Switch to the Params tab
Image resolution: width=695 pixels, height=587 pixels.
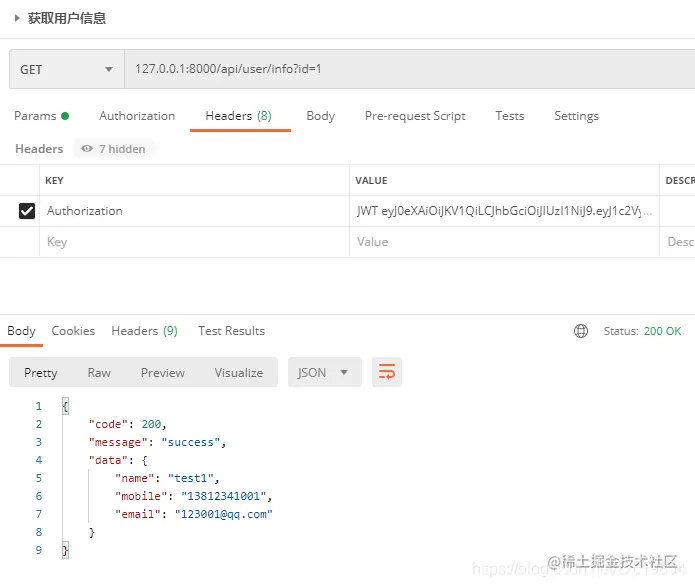pyautogui.click(x=41, y=116)
